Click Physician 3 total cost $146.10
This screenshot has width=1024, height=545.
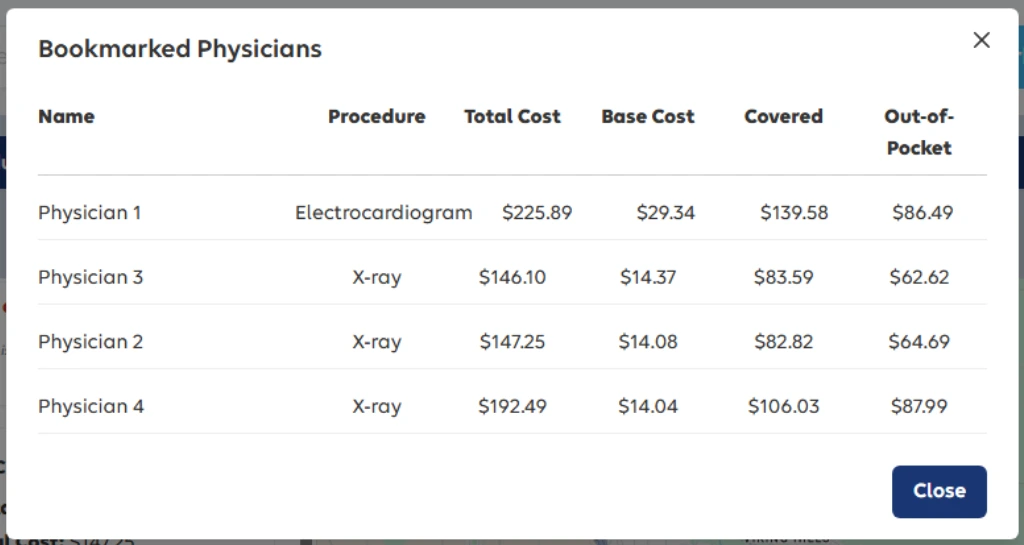click(x=512, y=277)
